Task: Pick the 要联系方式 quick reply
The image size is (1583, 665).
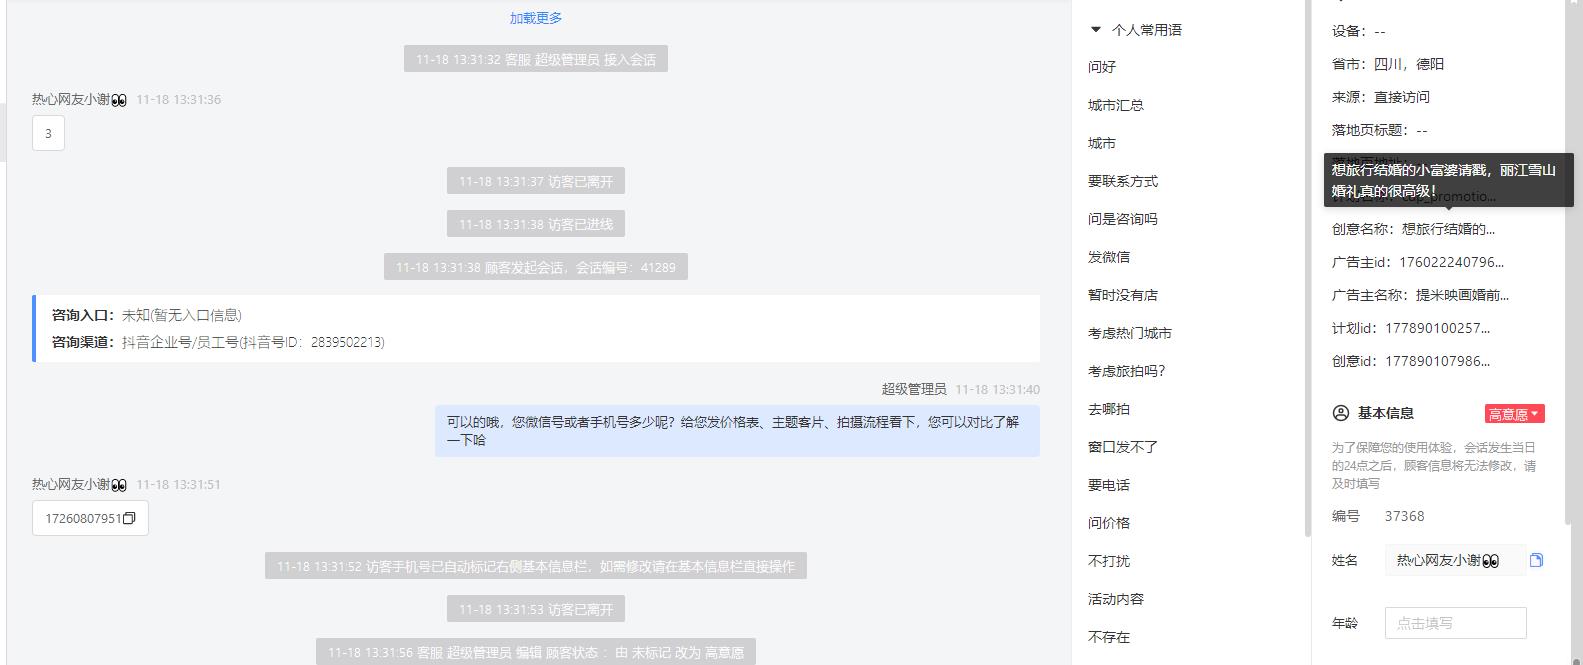Action: point(1123,181)
